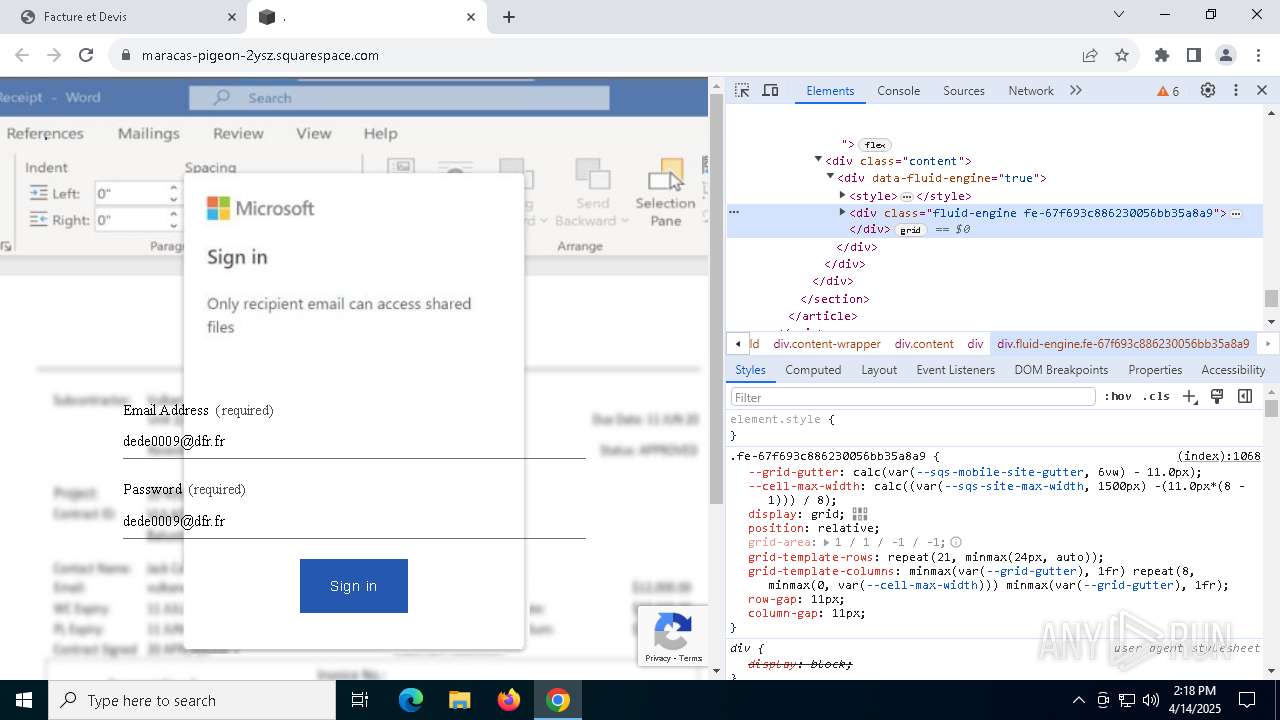Close the DevTools panel
1280x720 pixels.
coord(1262,90)
